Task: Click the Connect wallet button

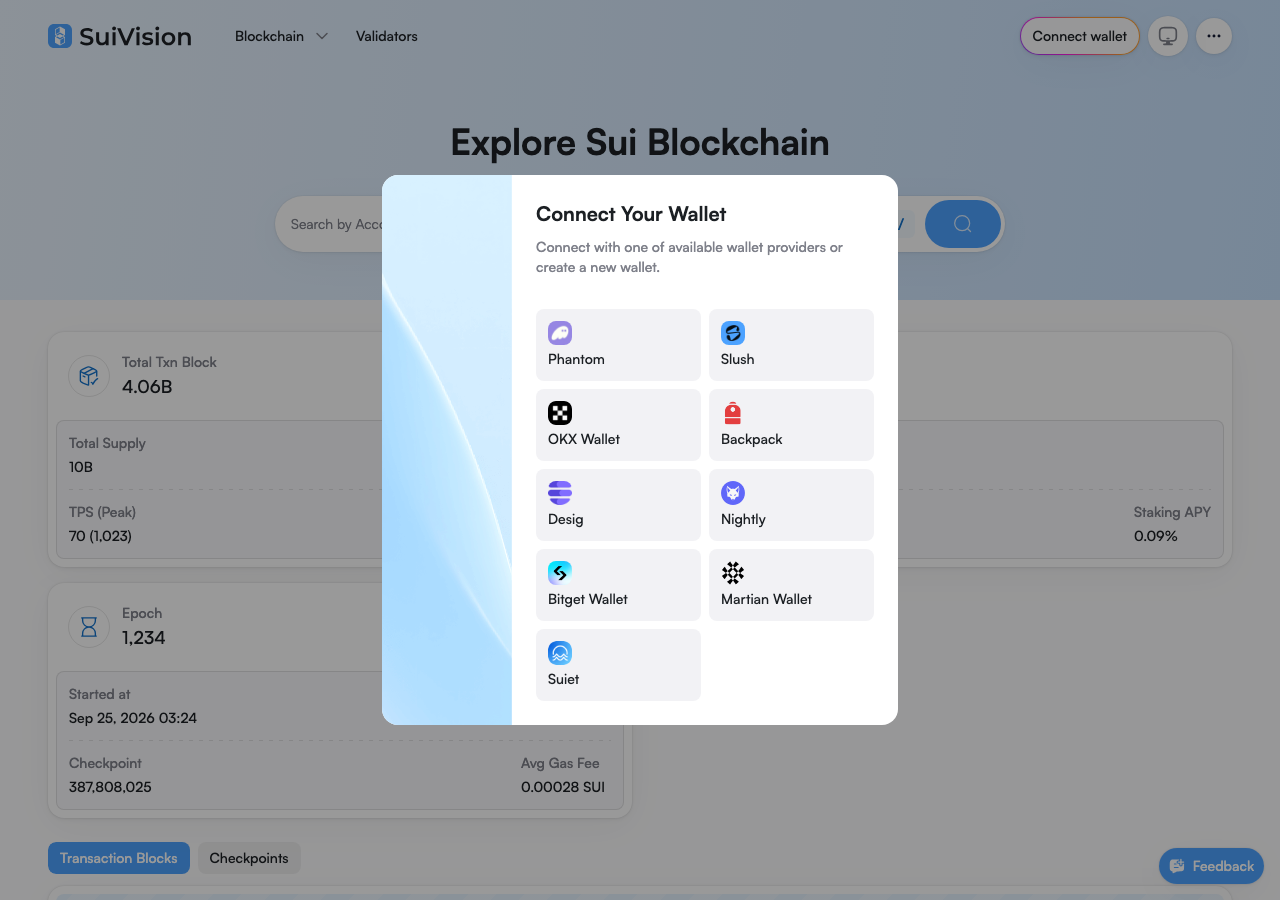Action: pos(1080,36)
